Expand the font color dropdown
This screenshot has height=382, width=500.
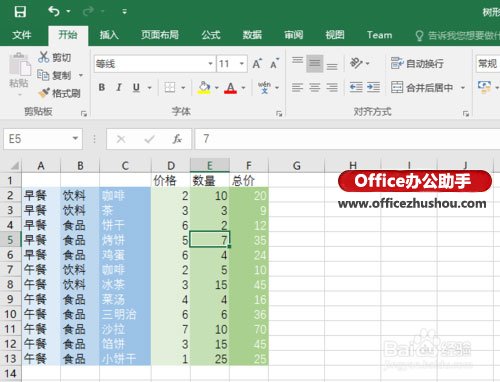(x=243, y=88)
